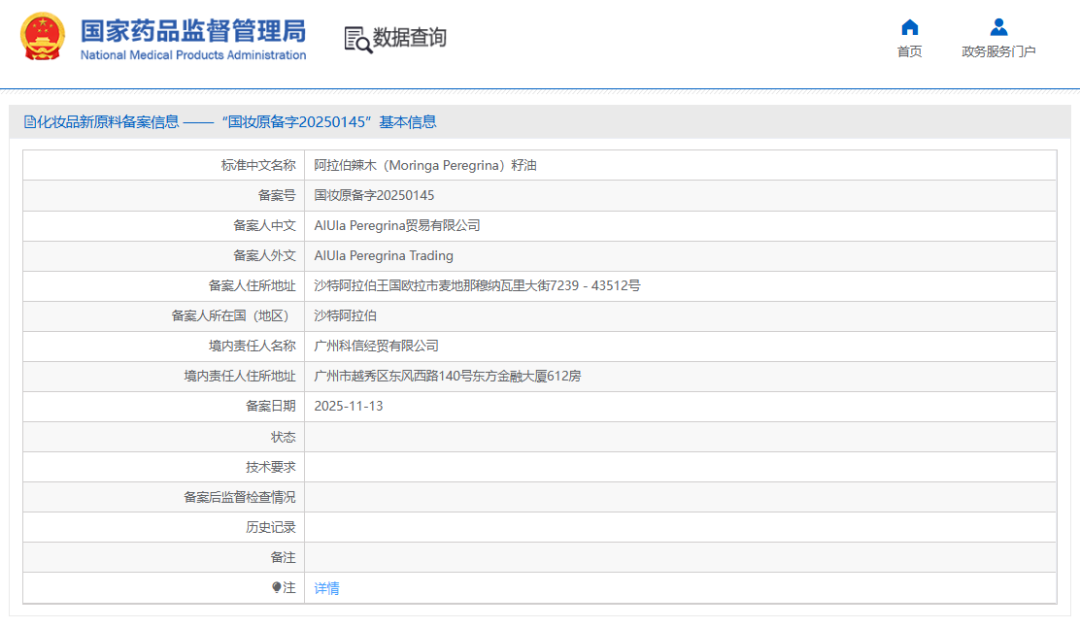Open the 详情 link
The width and height of the screenshot is (1080, 628).
326,587
